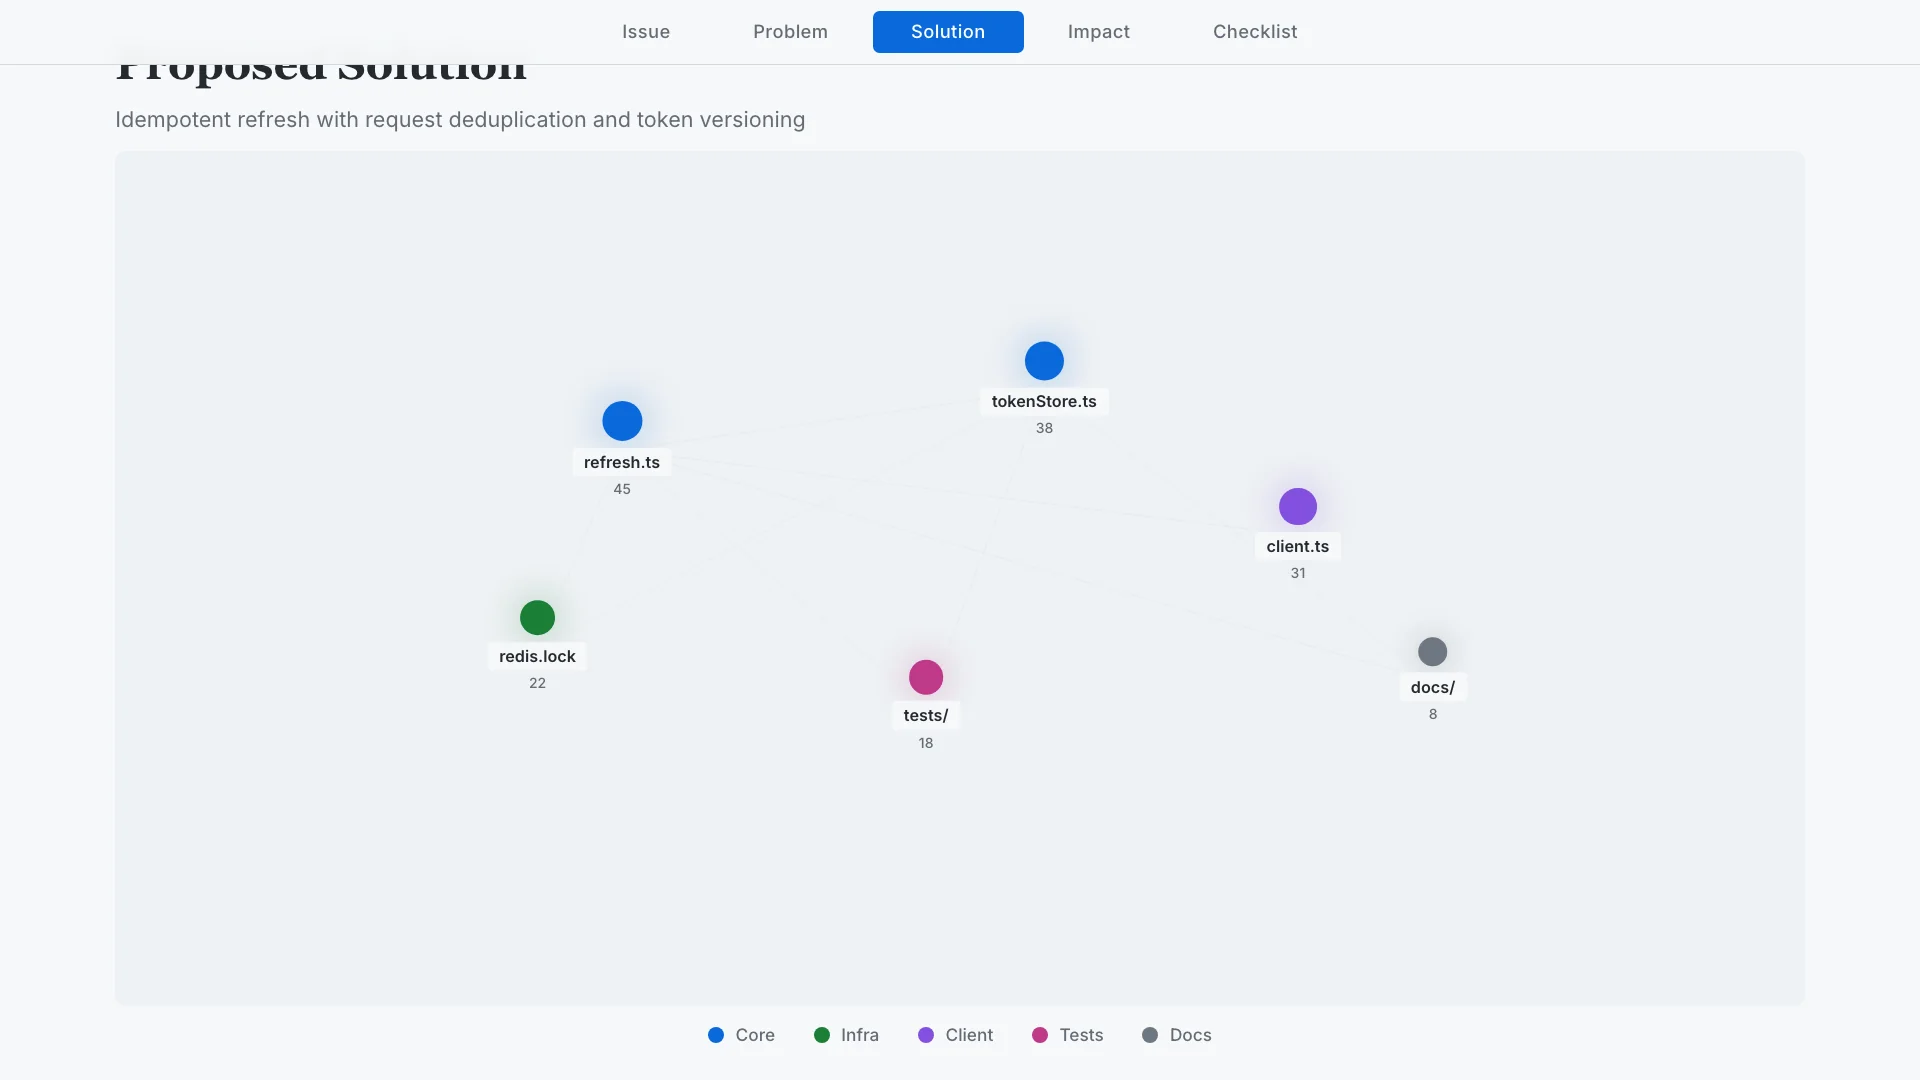Click the Docs legend label
1920x1080 pixels.
pos(1190,1035)
